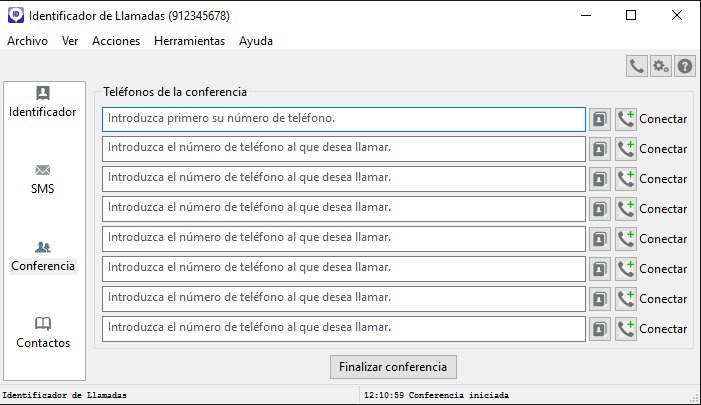Open the Identificador sidebar panel
701x405 pixels.
[43, 102]
